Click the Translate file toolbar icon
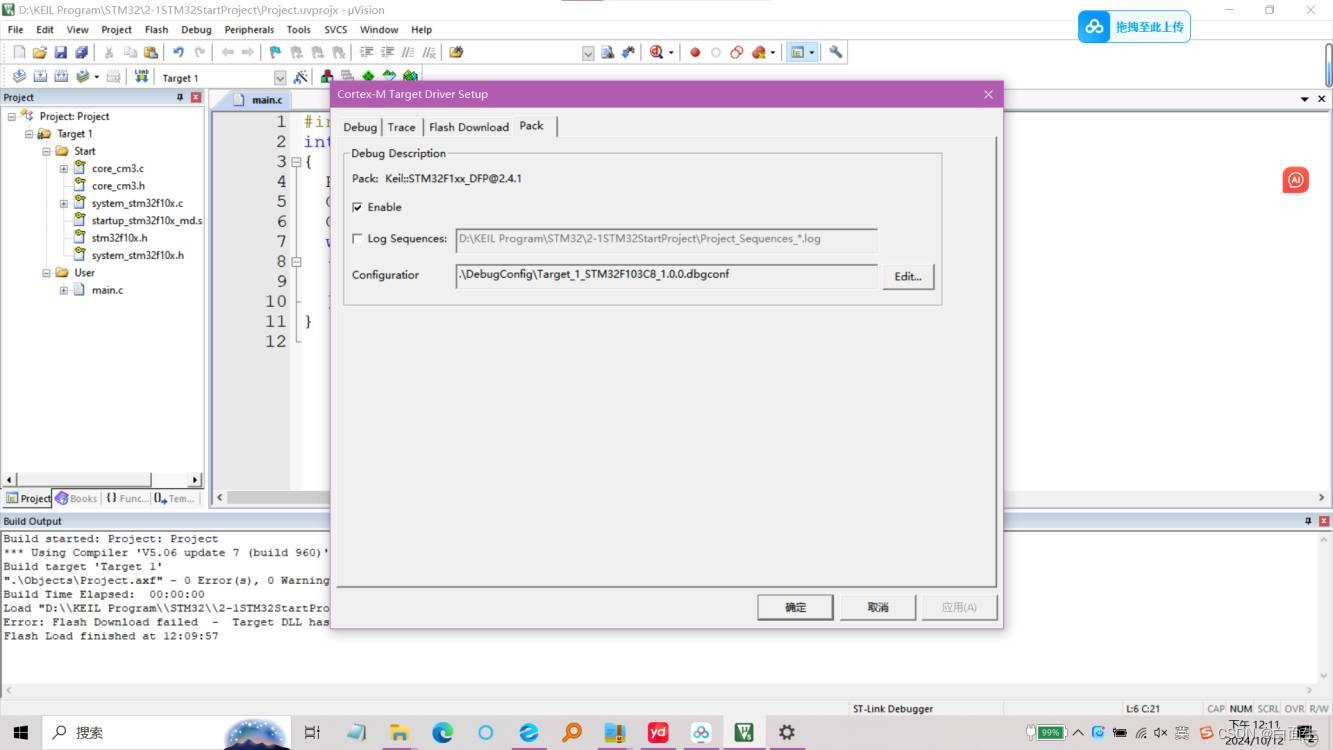Viewport: 1333px width, 750px height. (19, 77)
